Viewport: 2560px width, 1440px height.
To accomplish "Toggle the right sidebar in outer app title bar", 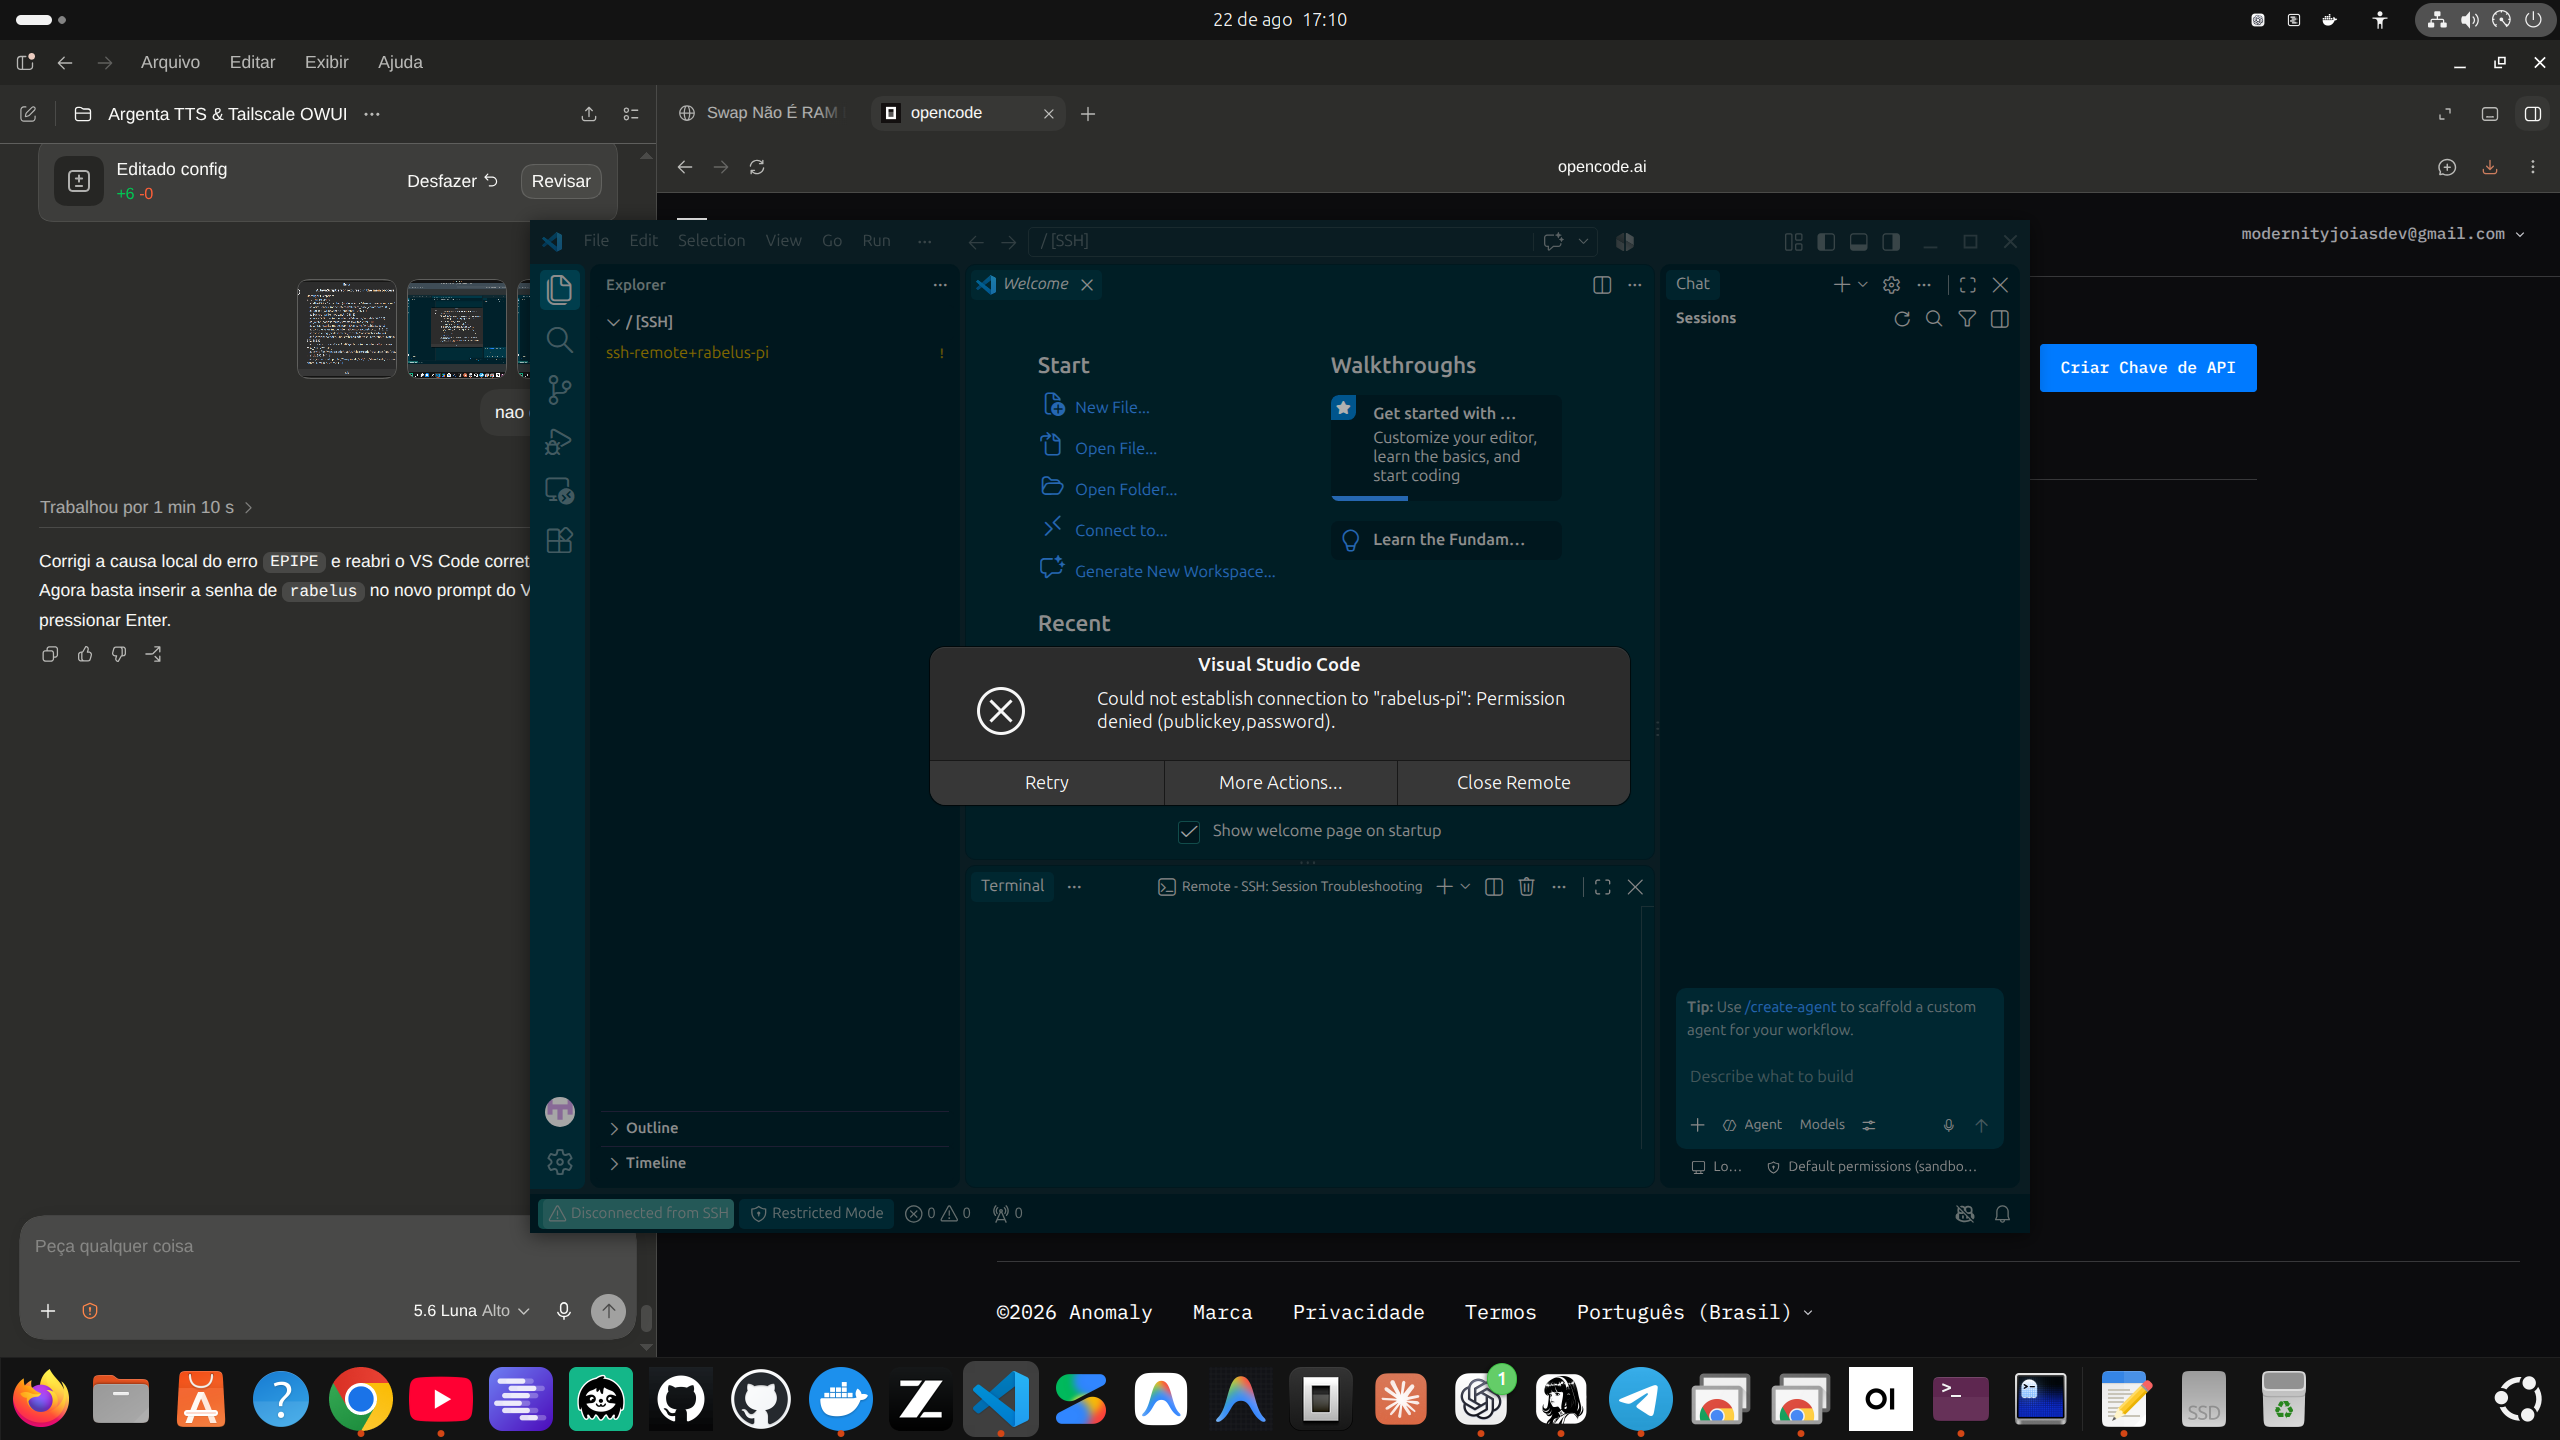I will [x=2533, y=114].
